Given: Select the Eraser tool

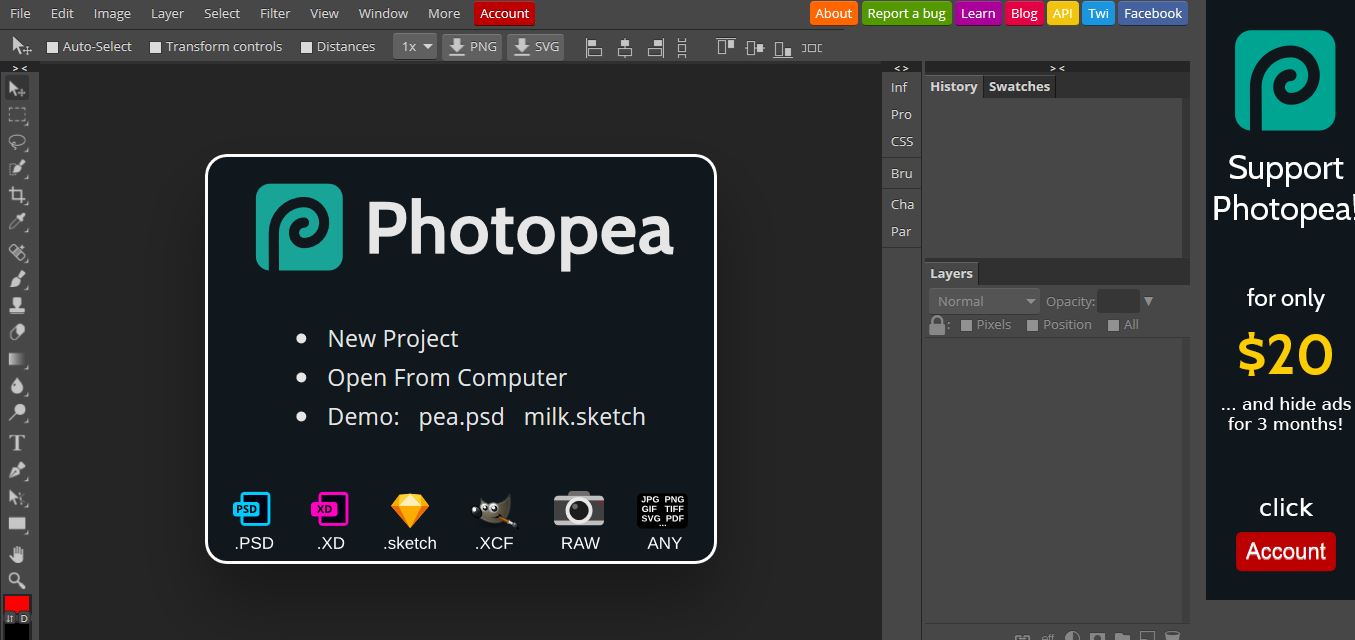Looking at the screenshot, I should coord(17,332).
